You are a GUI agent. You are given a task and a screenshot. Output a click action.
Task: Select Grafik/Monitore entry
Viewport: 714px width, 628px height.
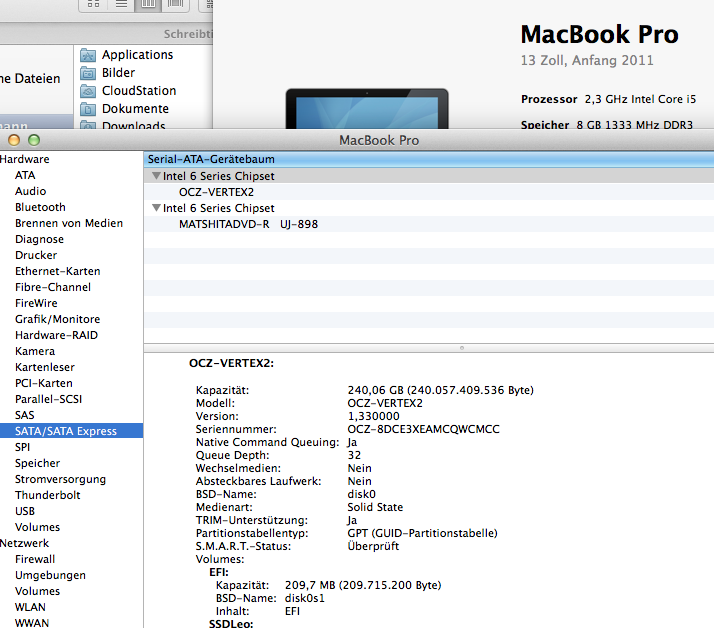coord(57,319)
